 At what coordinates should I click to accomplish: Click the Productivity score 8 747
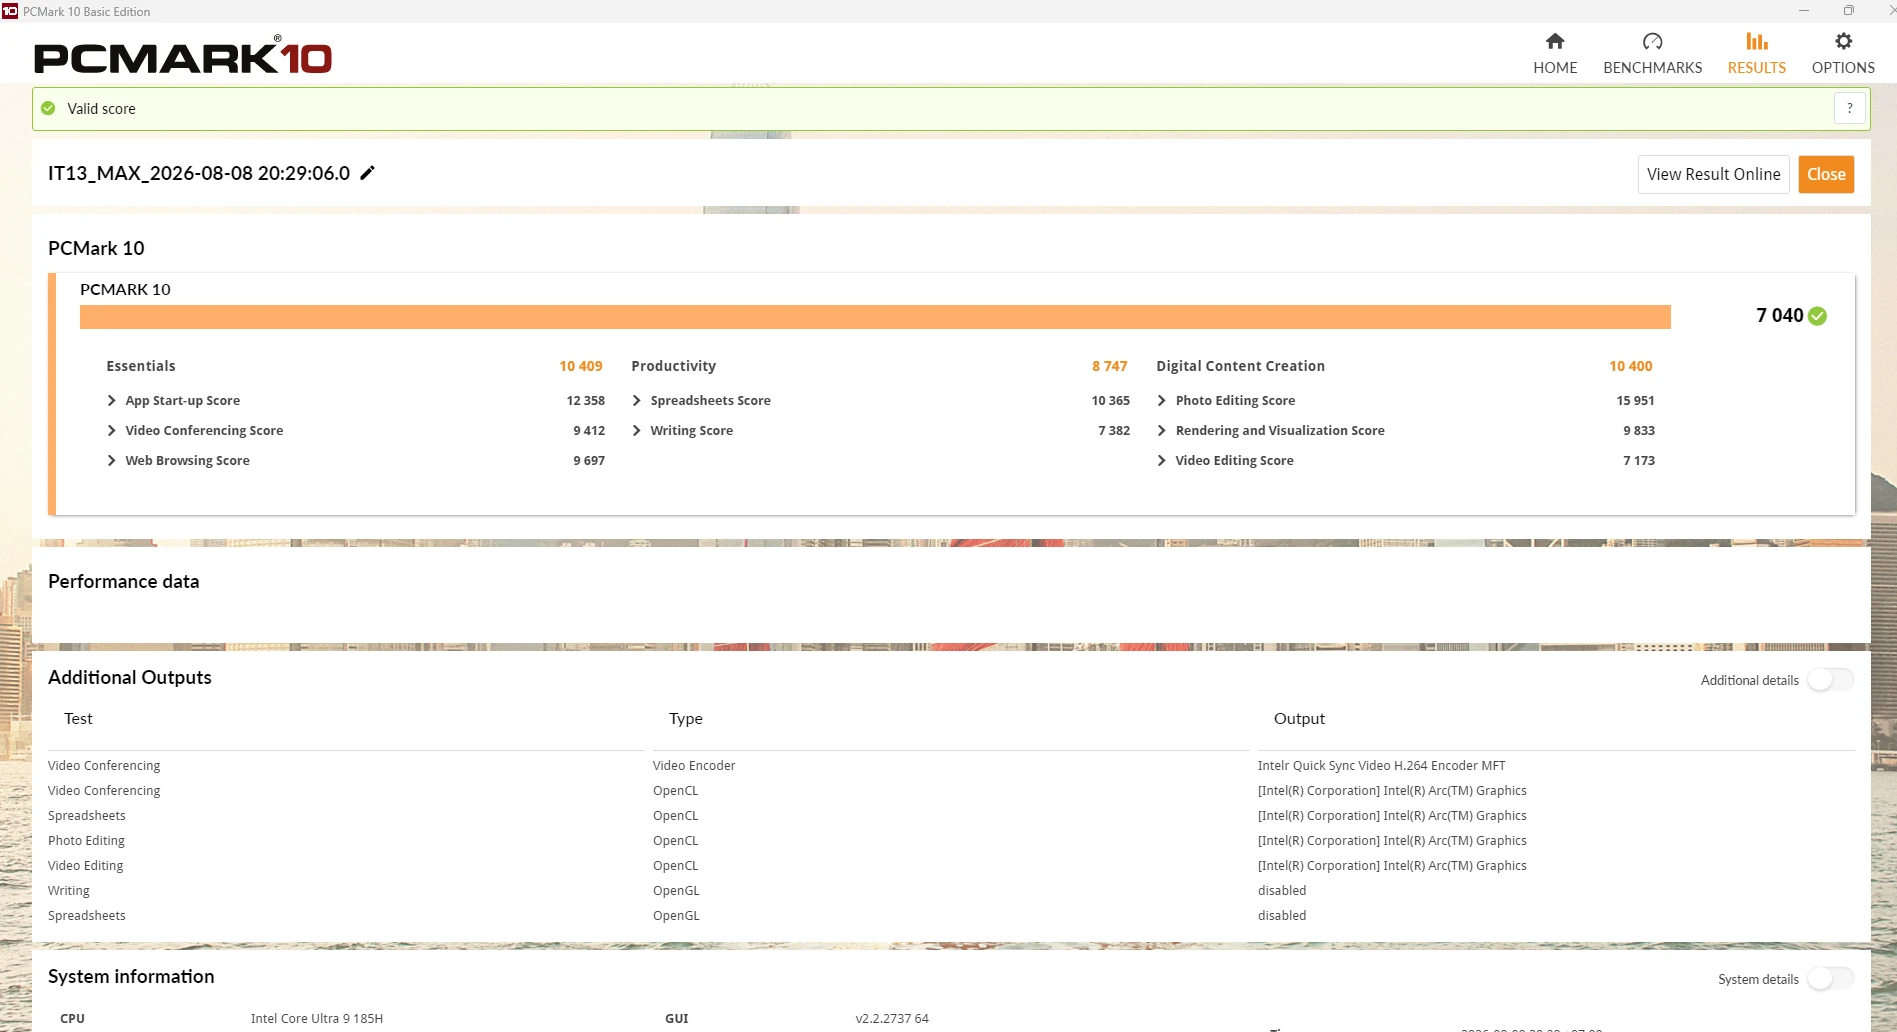point(1110,366)
